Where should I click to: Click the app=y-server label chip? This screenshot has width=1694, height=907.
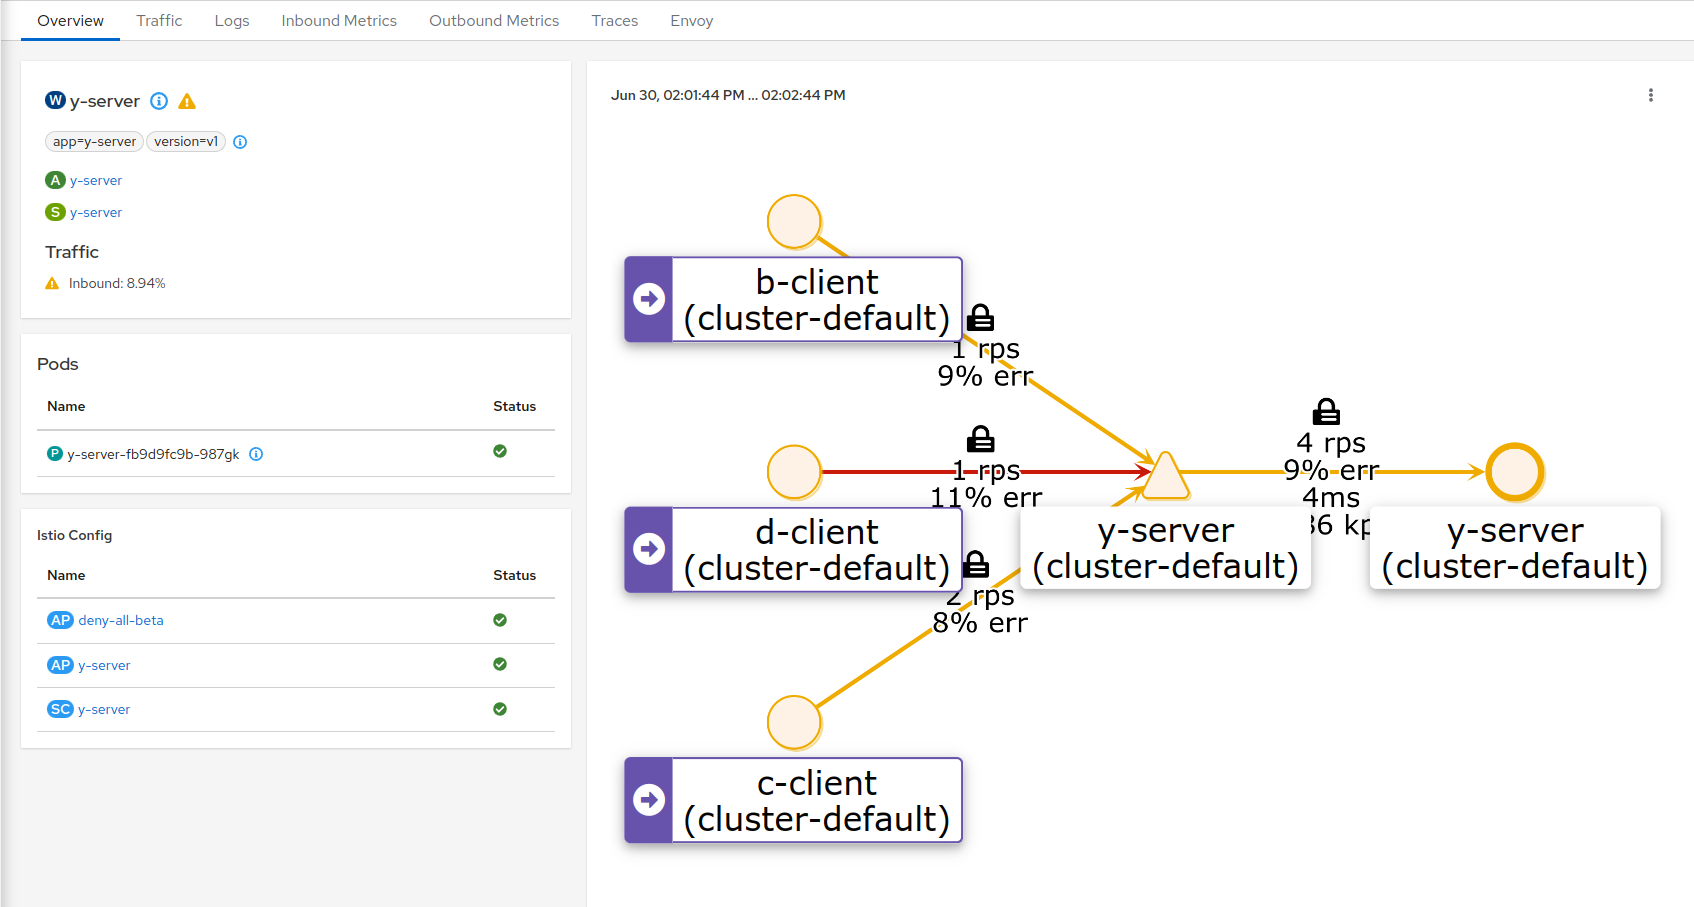(94, 142)
